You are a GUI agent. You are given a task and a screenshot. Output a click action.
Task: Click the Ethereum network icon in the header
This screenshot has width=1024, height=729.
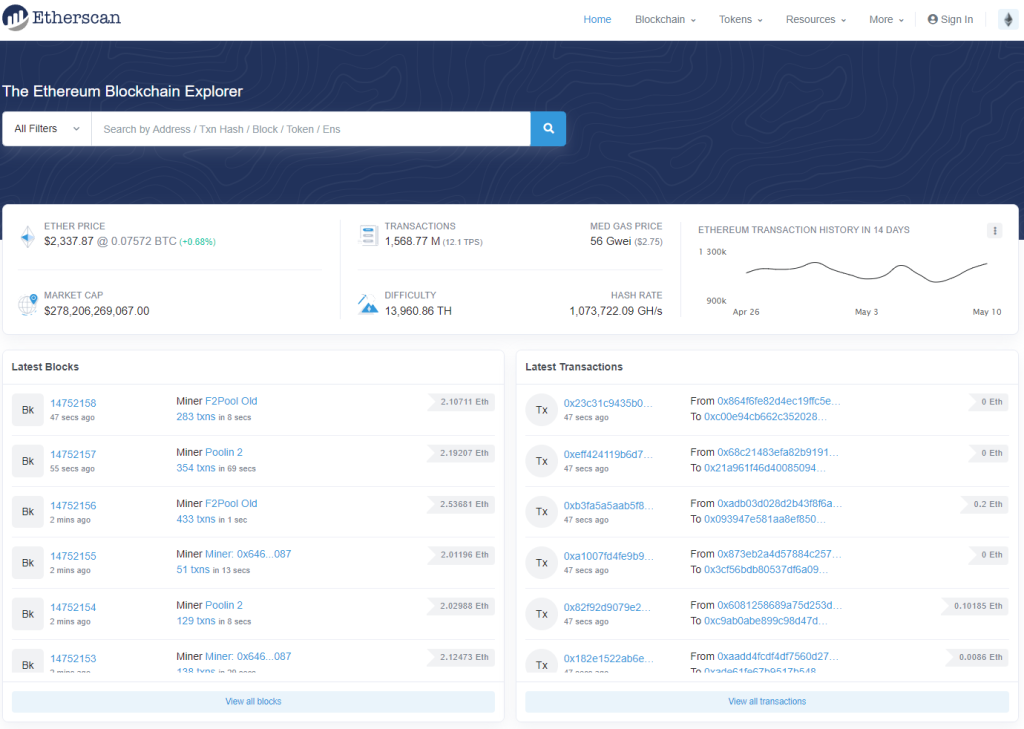pyautogui.click(x=1008, y=20)
